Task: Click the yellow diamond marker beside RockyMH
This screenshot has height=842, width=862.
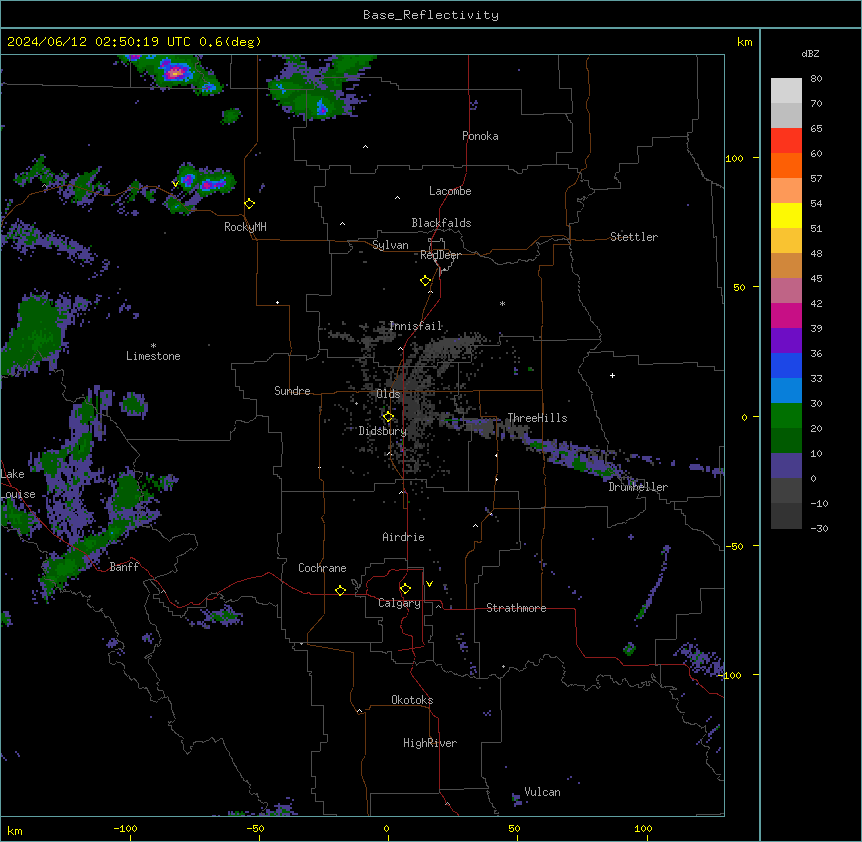Action: (249, 204)
